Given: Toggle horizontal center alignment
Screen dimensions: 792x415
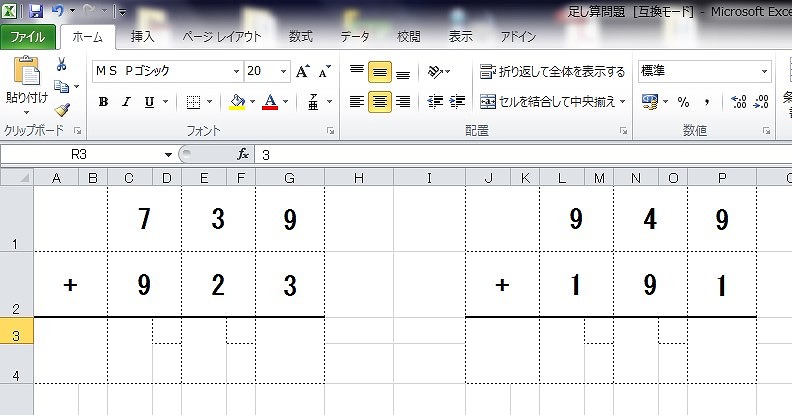Looking at the screenshot, I should tap(380, 102).
